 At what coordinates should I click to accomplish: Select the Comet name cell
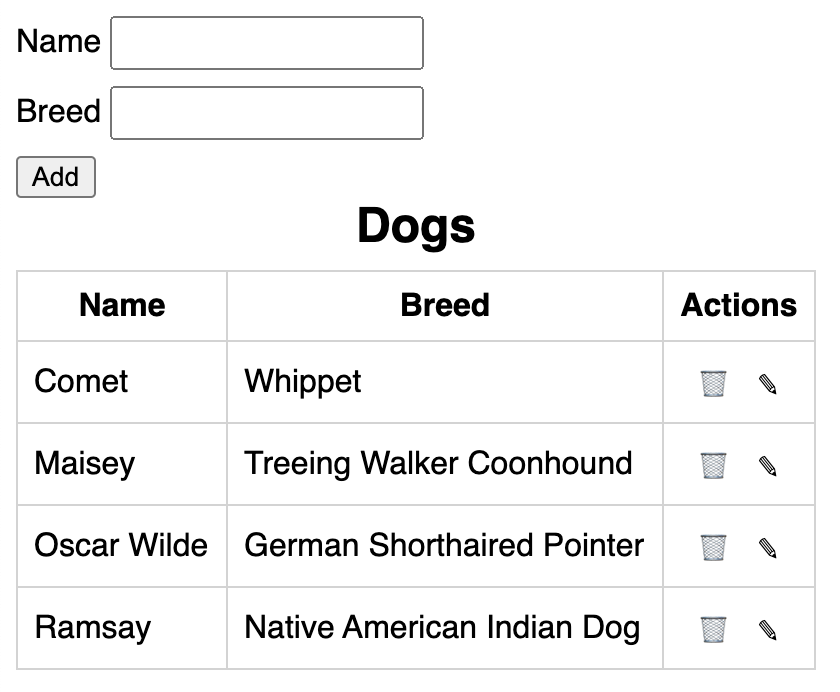(80, 382)
